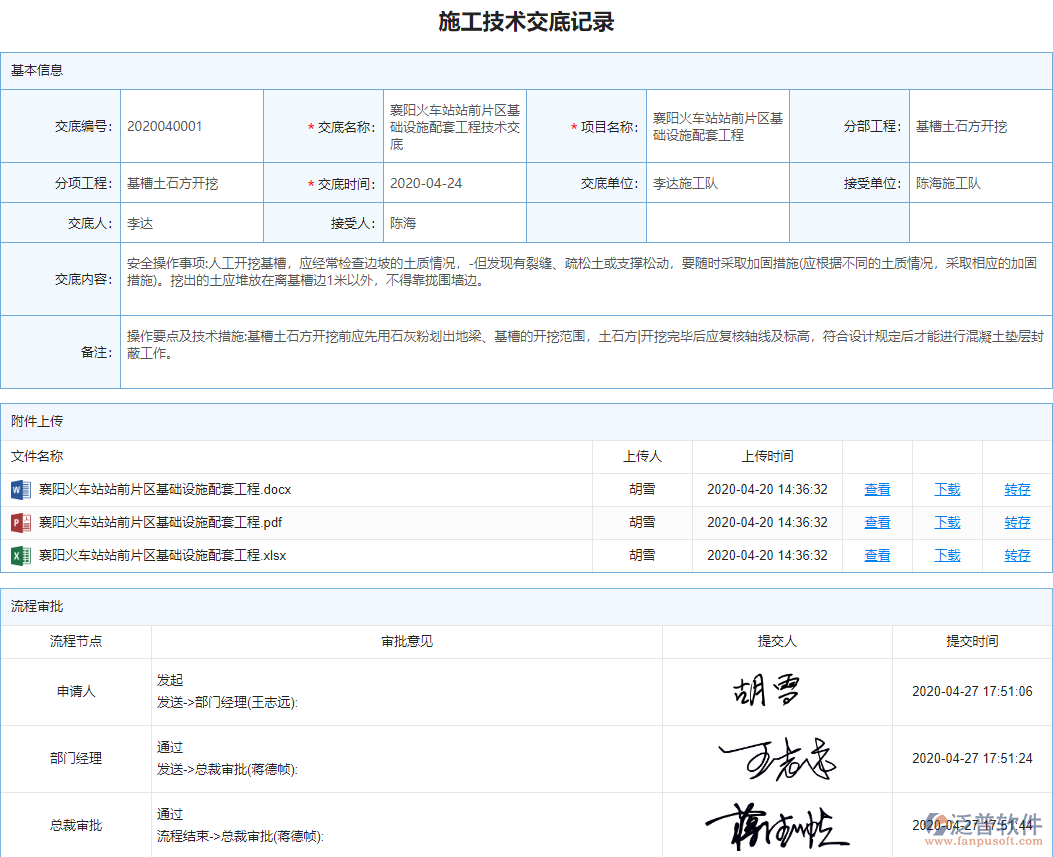The image size is (1053, 857).
Task: Click 下载 for the pdf attachment
Action: [946, 522]
